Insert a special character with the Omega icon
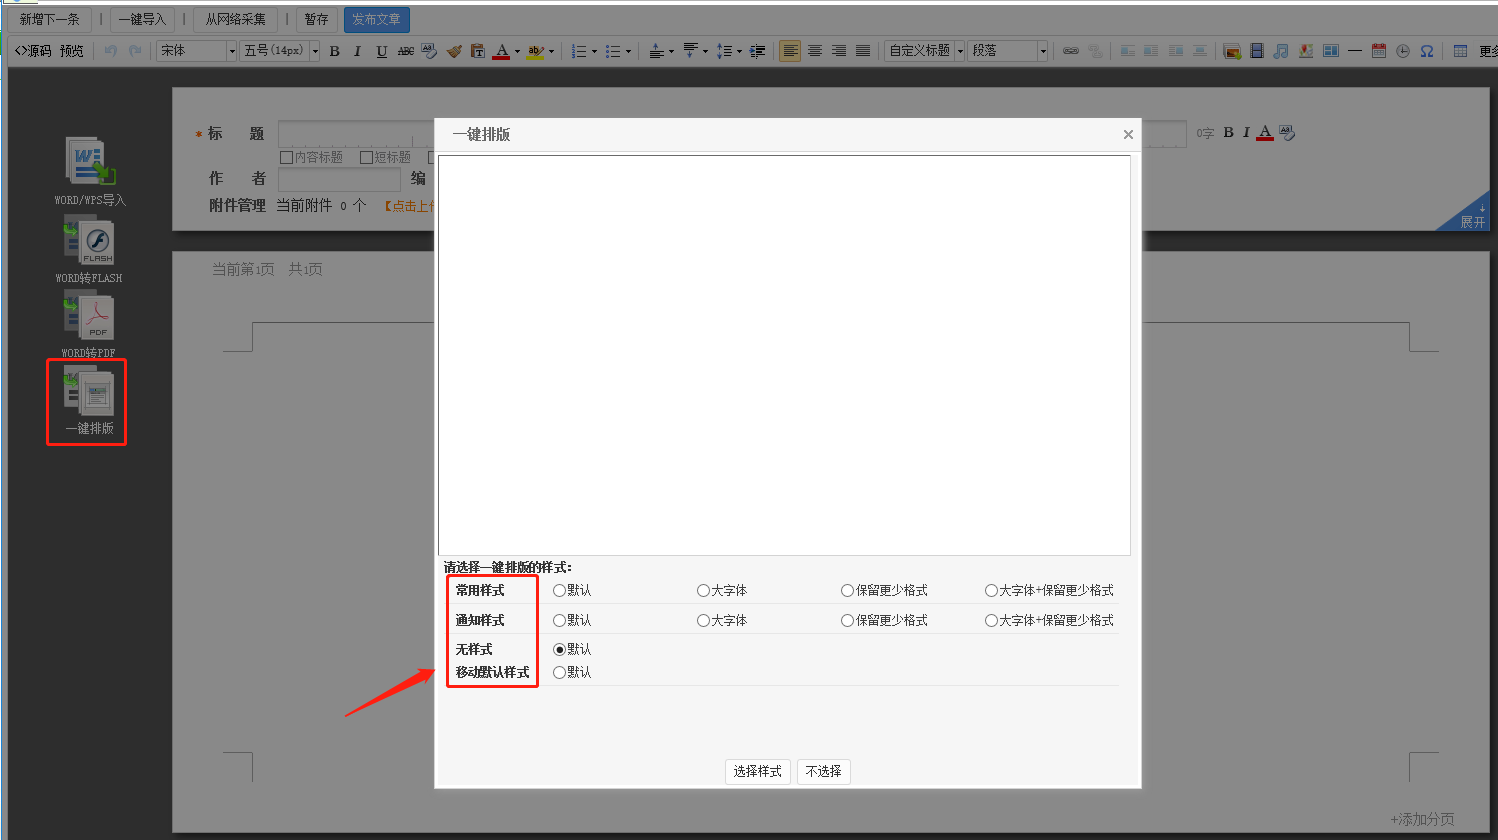 click(x=1427, y=51)
